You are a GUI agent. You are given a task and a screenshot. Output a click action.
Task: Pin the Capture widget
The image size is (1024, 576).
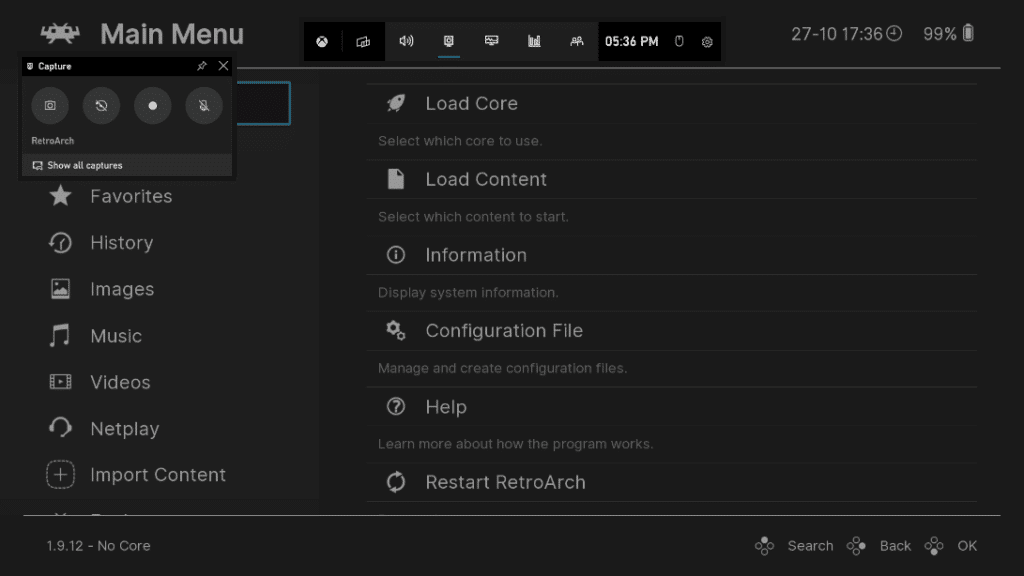tap(202, 66)
